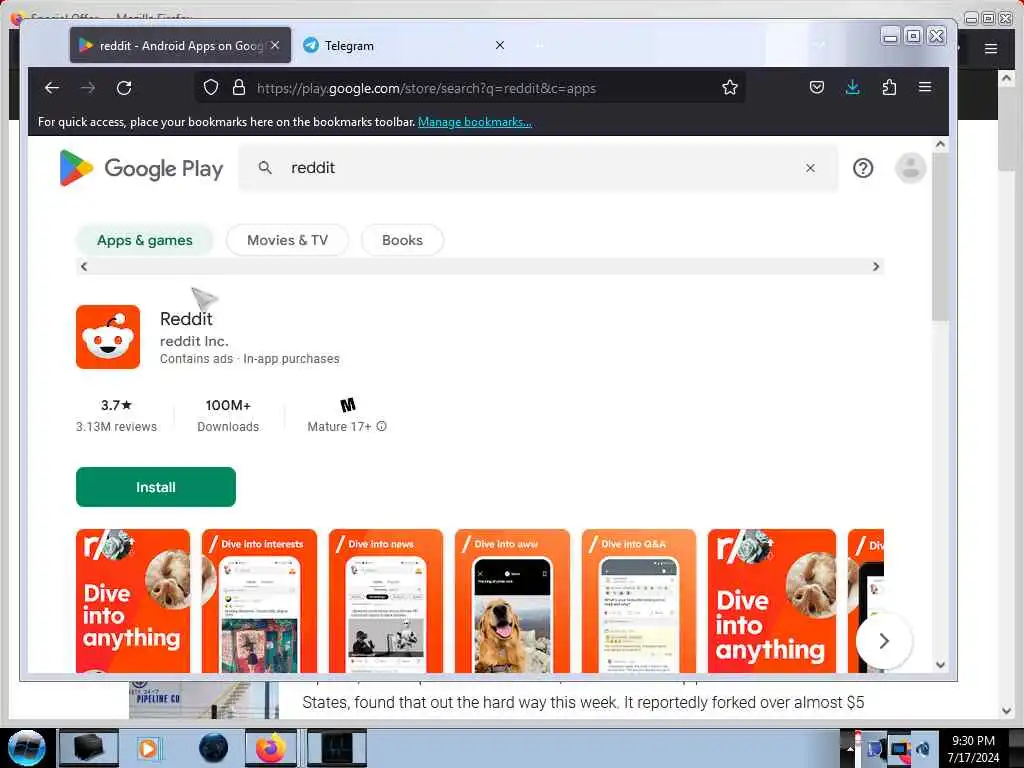Open the extensions puzzle icon
This screenshot has width=1024, height=768.
point(889,88)
